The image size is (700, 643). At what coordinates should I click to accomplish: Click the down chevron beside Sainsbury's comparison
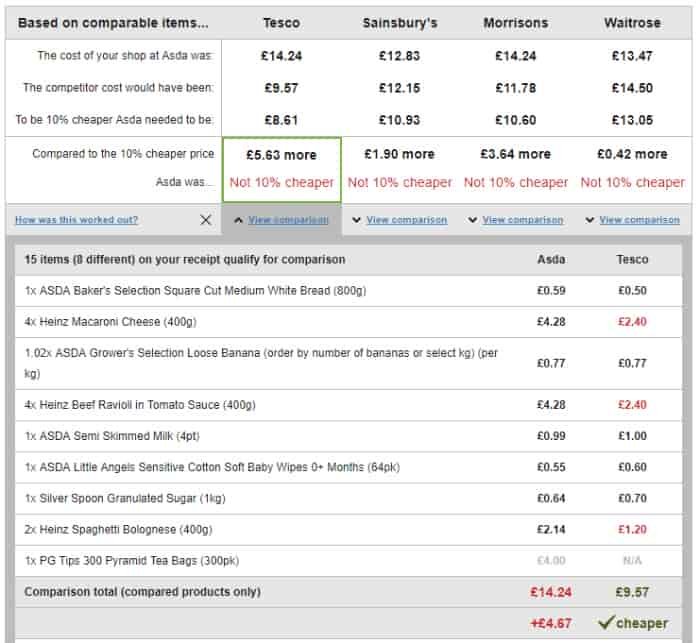coord(356,220)
